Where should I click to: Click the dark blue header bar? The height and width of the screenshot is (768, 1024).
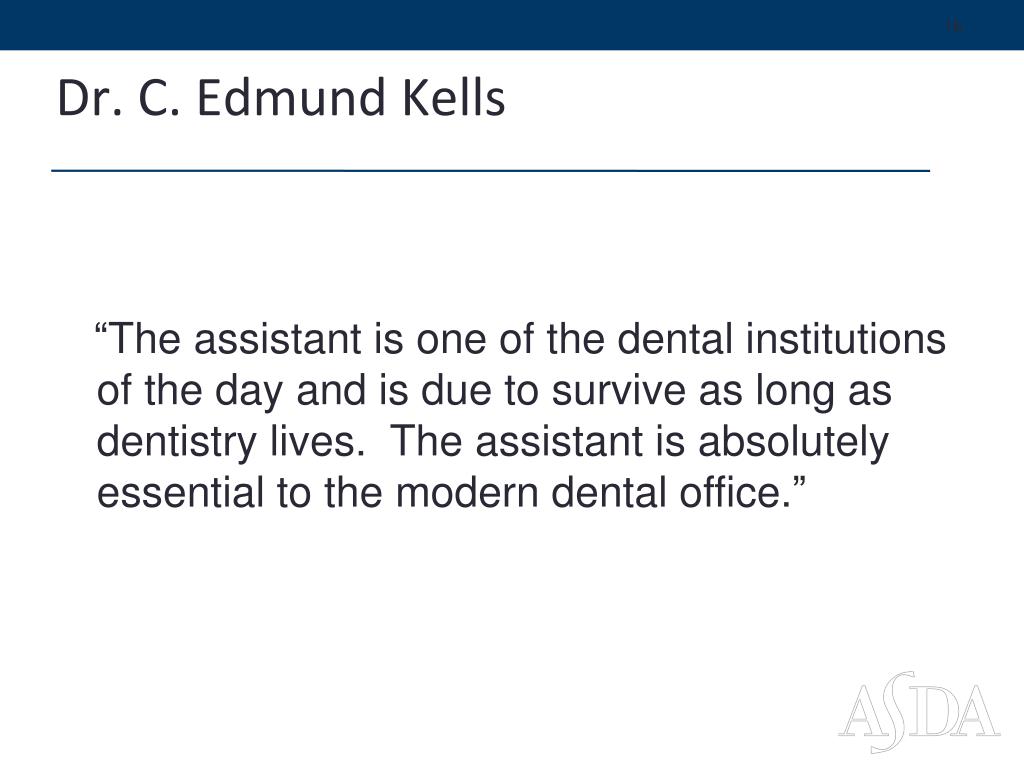[x=512, y=25]
